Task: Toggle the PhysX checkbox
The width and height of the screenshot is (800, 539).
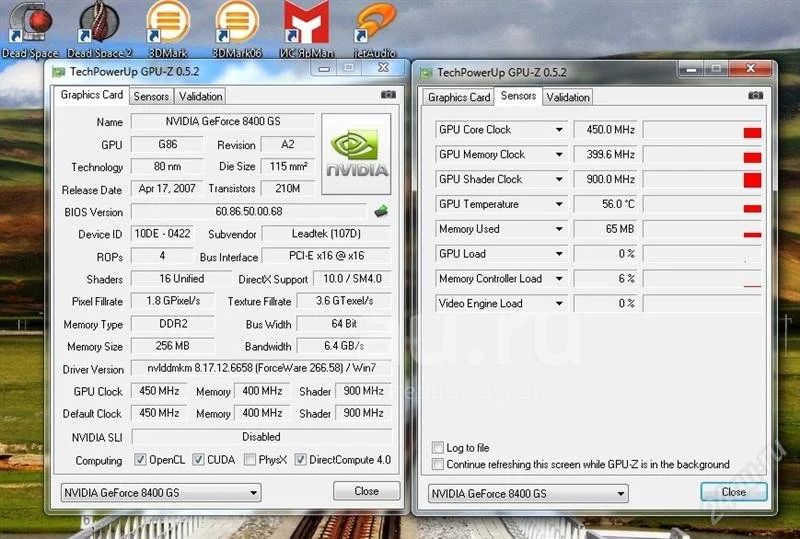Action: pyautogui.click(x=250, y=459)
